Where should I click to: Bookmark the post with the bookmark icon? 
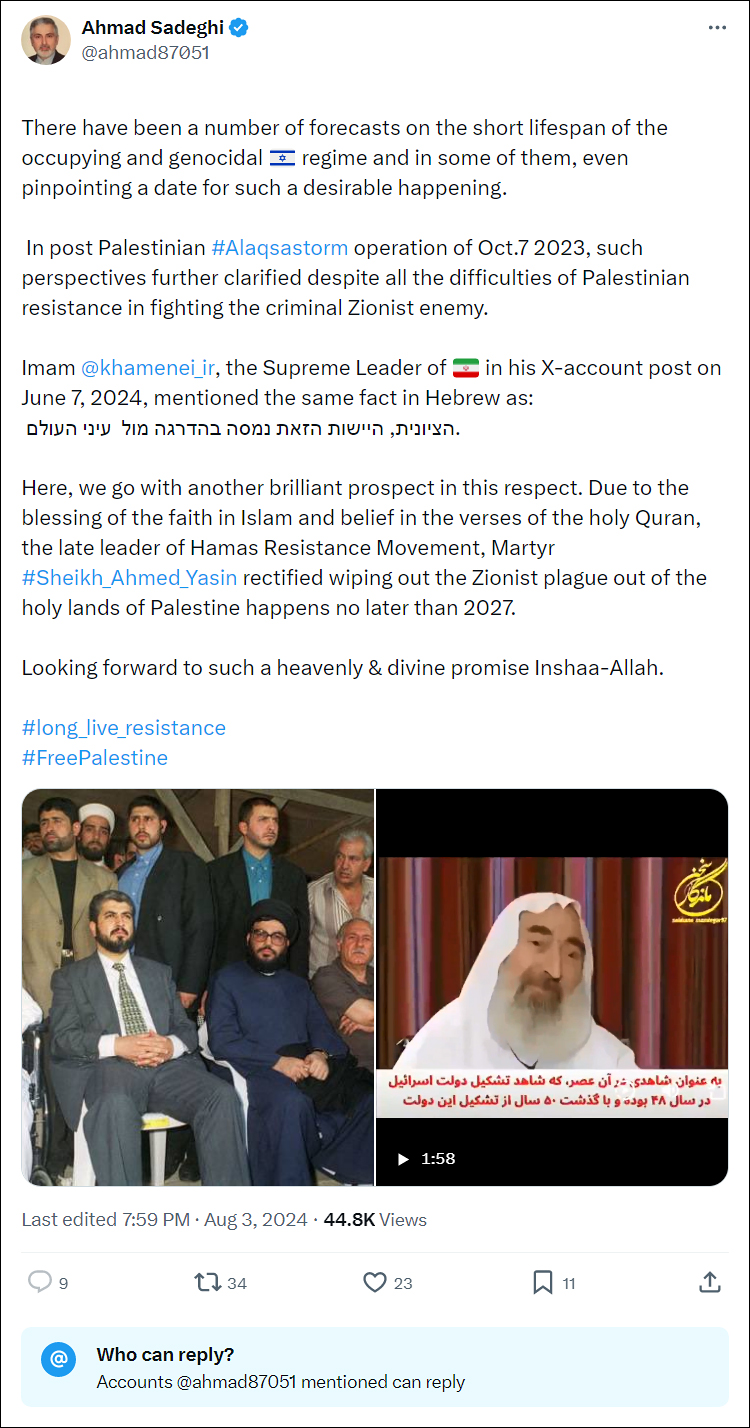542,1282
